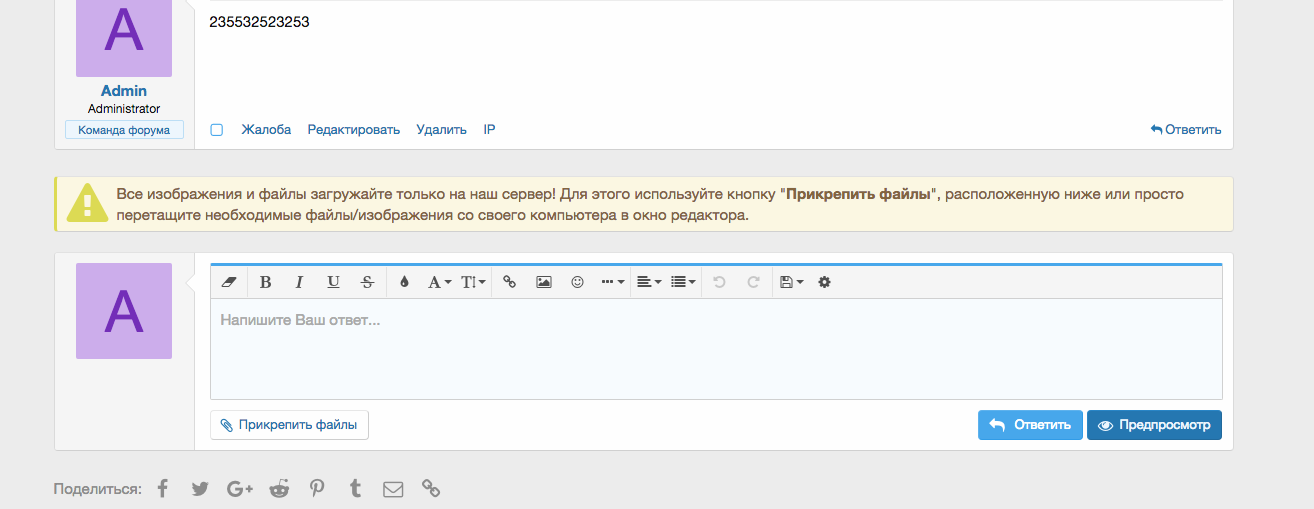1314x509 pixels.
Task: Open the text color droplet picker
Action: pyautogui.click(x=404, y=282)
